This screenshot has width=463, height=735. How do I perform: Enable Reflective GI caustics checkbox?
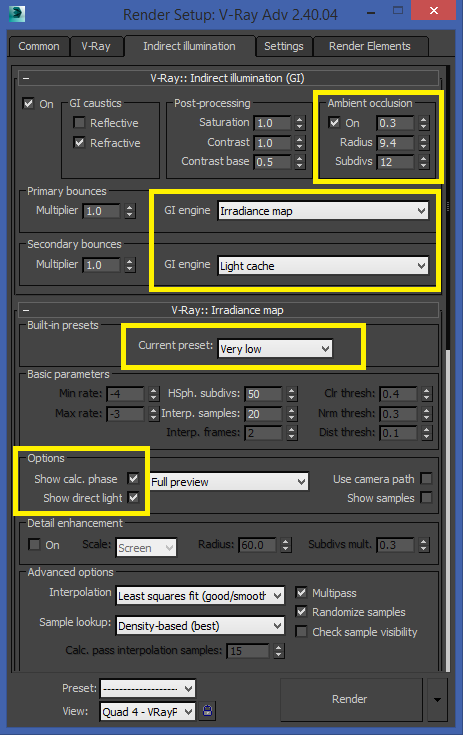[79, 123]
